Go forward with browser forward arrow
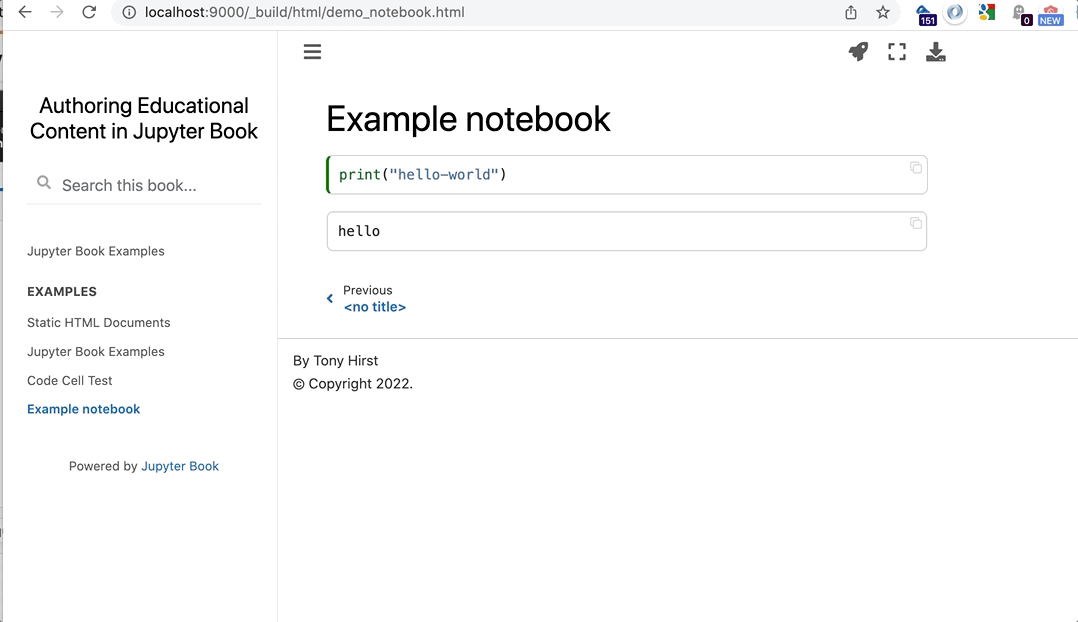The image size is (1078, 622). point(57,12)
